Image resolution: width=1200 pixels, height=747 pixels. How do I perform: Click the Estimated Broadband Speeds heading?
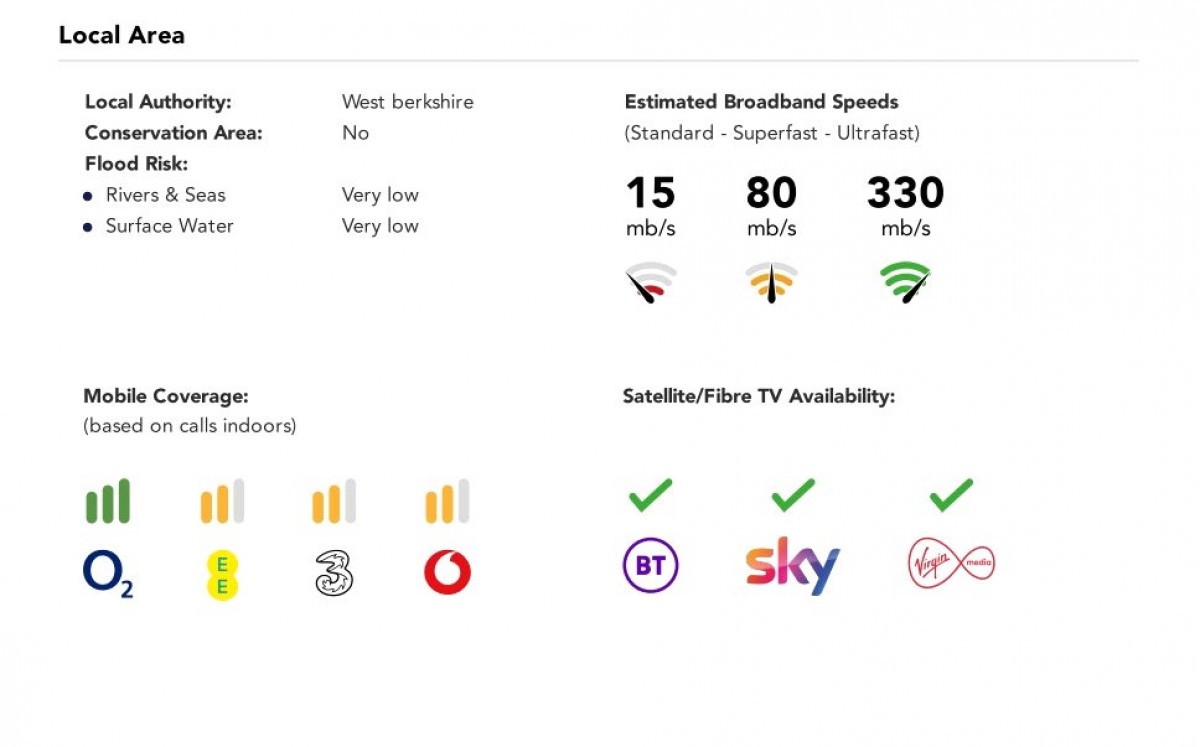tap(761, 102)
